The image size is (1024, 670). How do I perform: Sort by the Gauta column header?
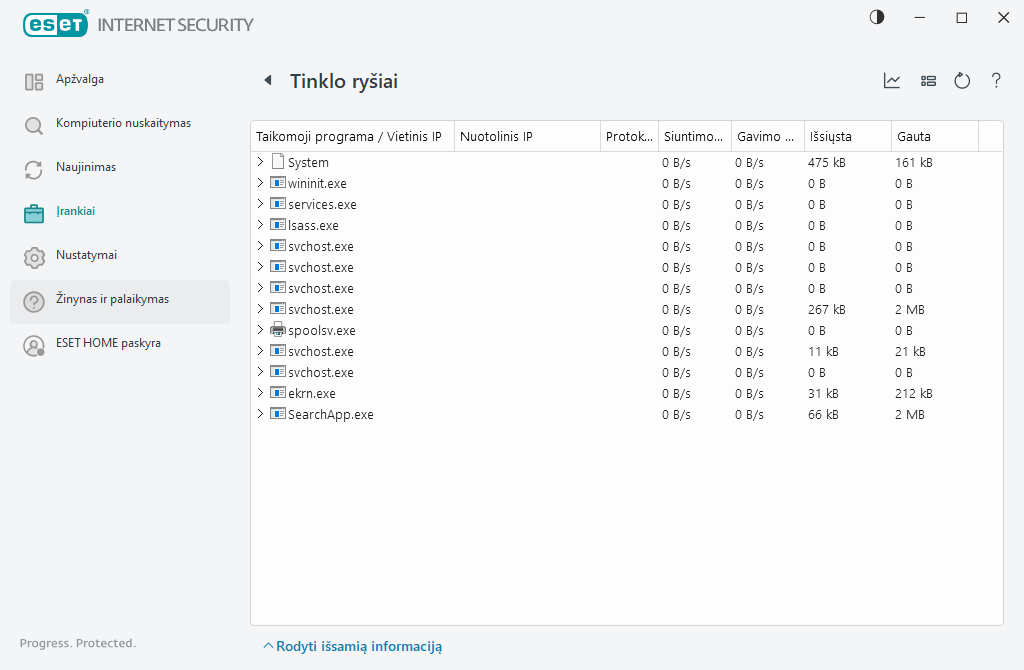[x=914, y=136]
